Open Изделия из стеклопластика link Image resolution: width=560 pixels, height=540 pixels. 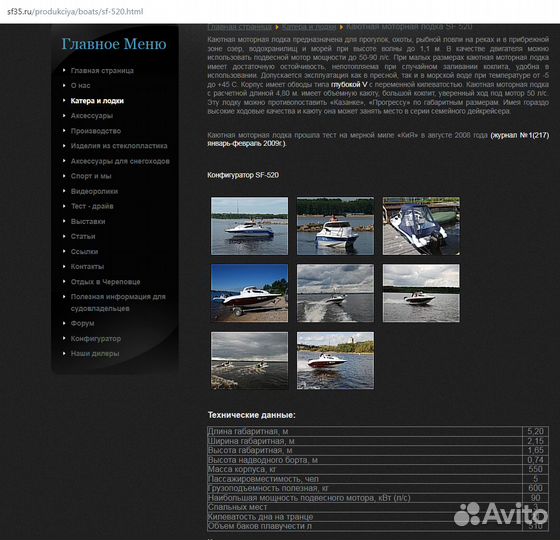click(x=119, y=146)
